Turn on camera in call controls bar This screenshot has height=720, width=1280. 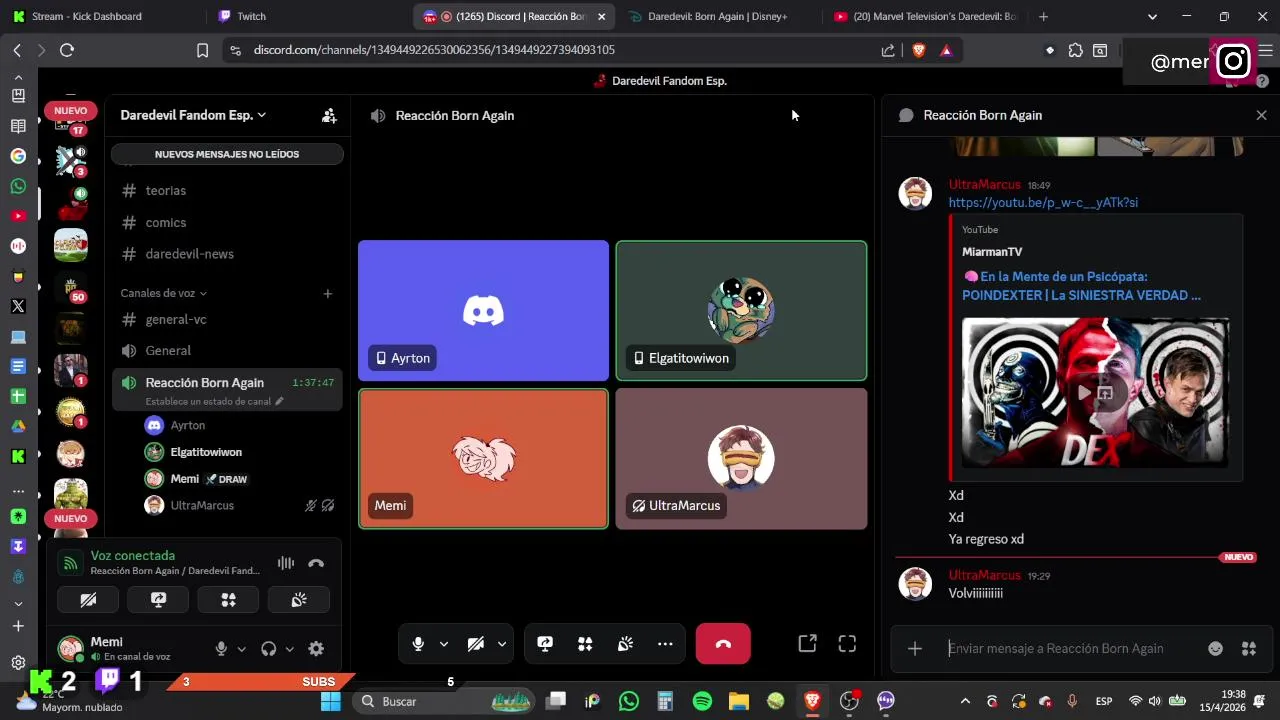476,644
